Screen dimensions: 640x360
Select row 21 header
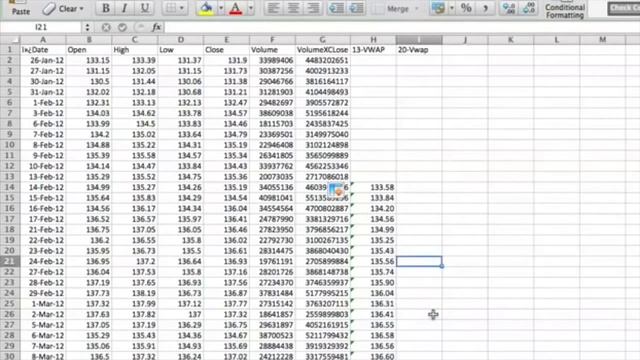(10, 261)
